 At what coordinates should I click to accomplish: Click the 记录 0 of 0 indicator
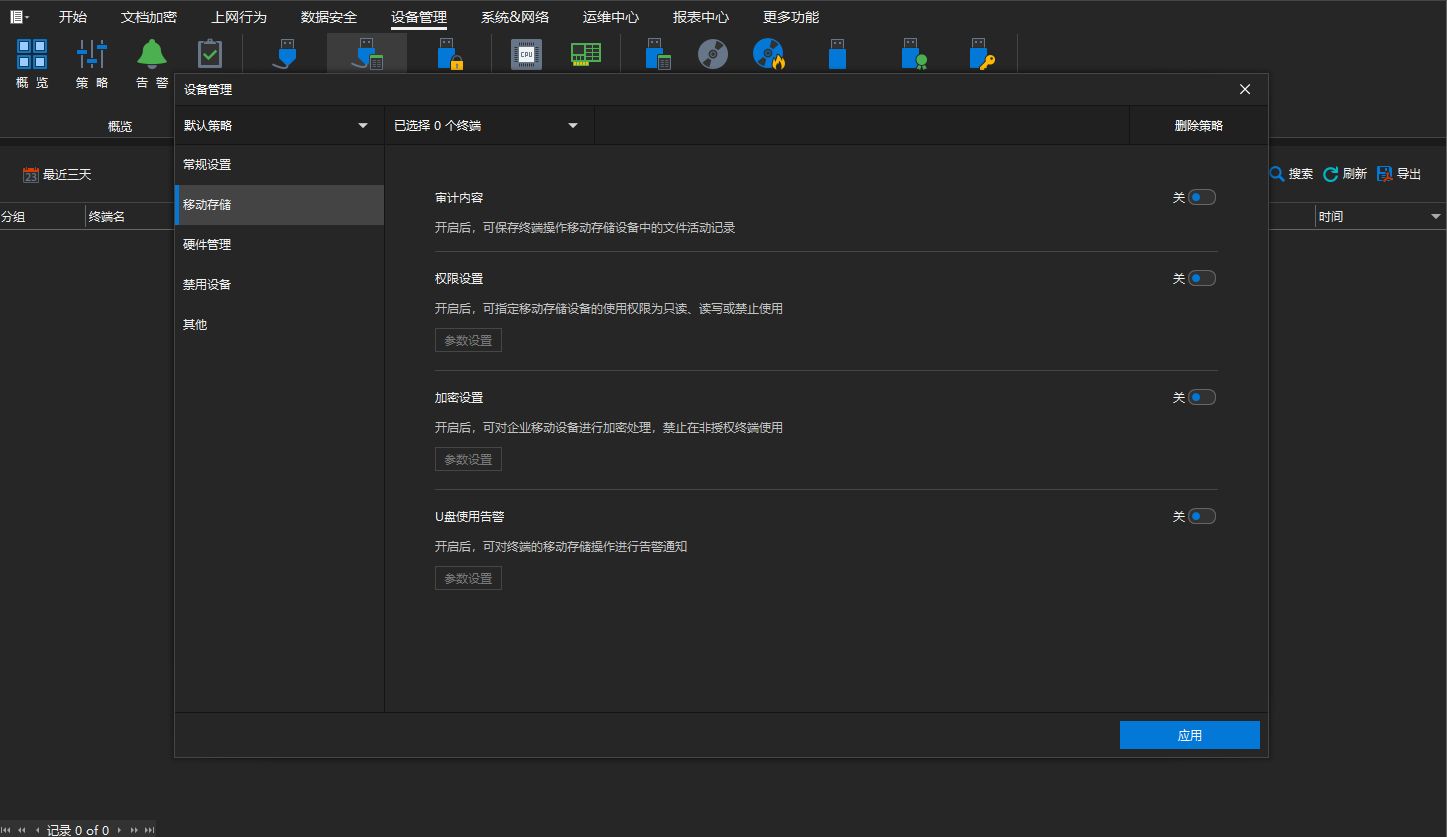[x=78, y=830]
